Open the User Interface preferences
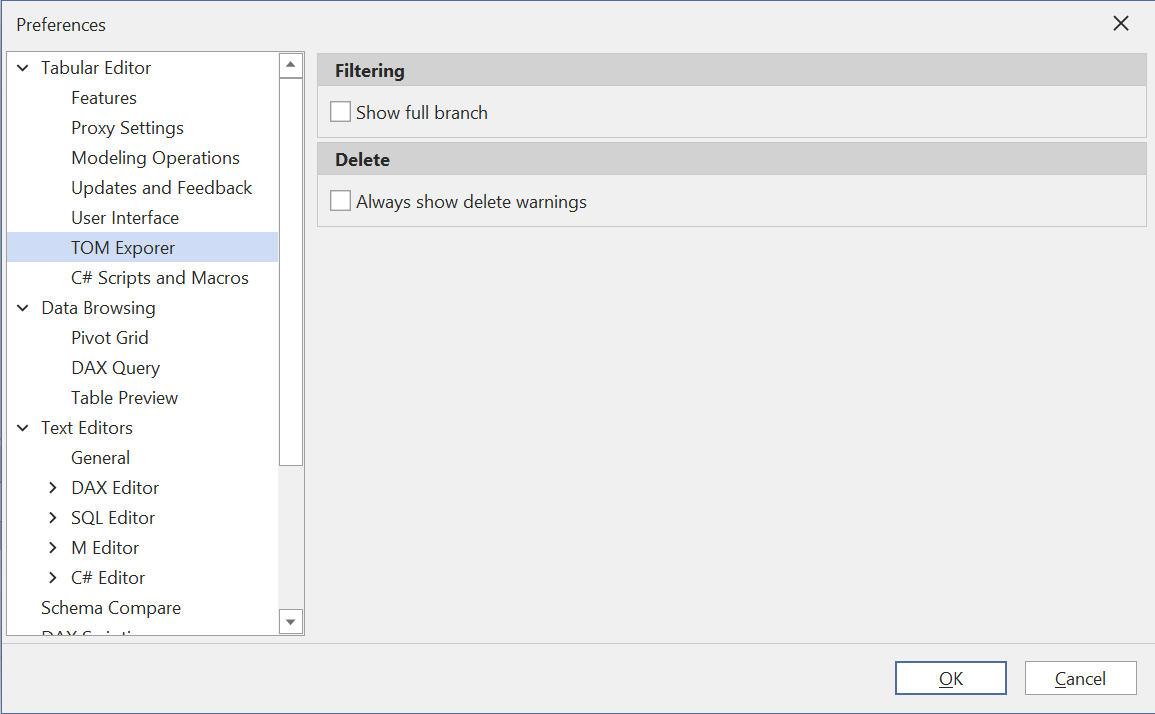The width and height of the screenshot is (1155, 714). 125,217
